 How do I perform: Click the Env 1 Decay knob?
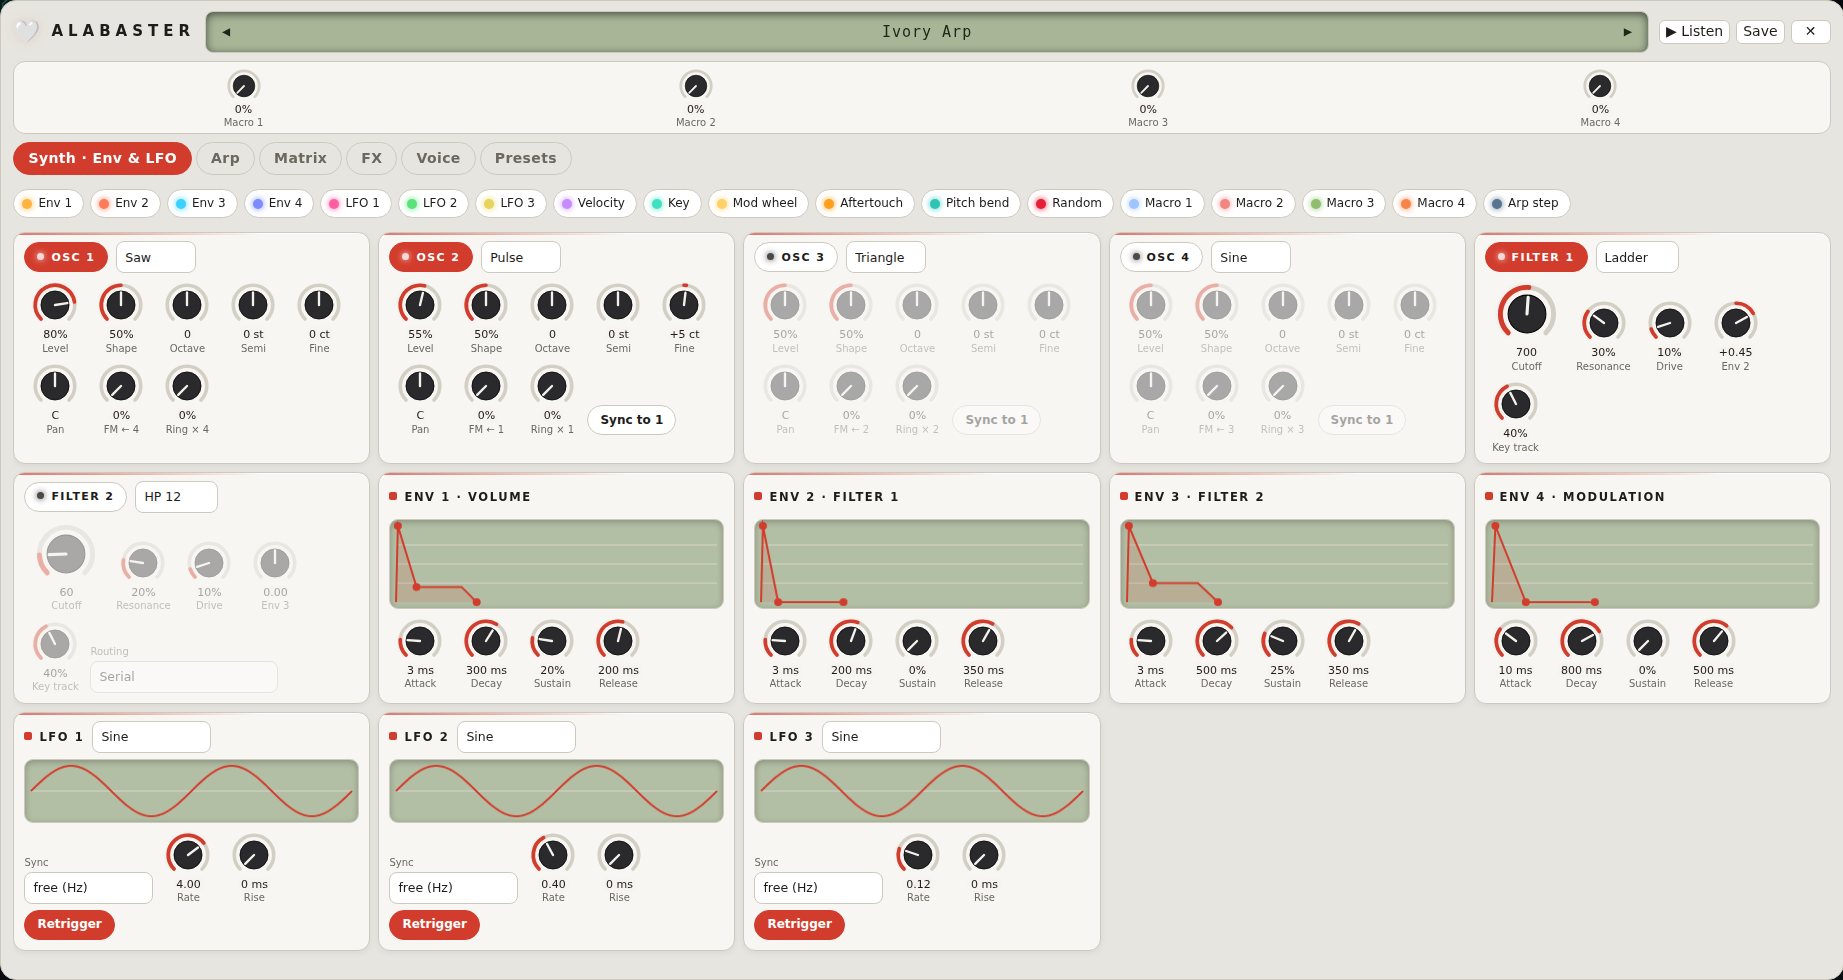pos(486,640)
